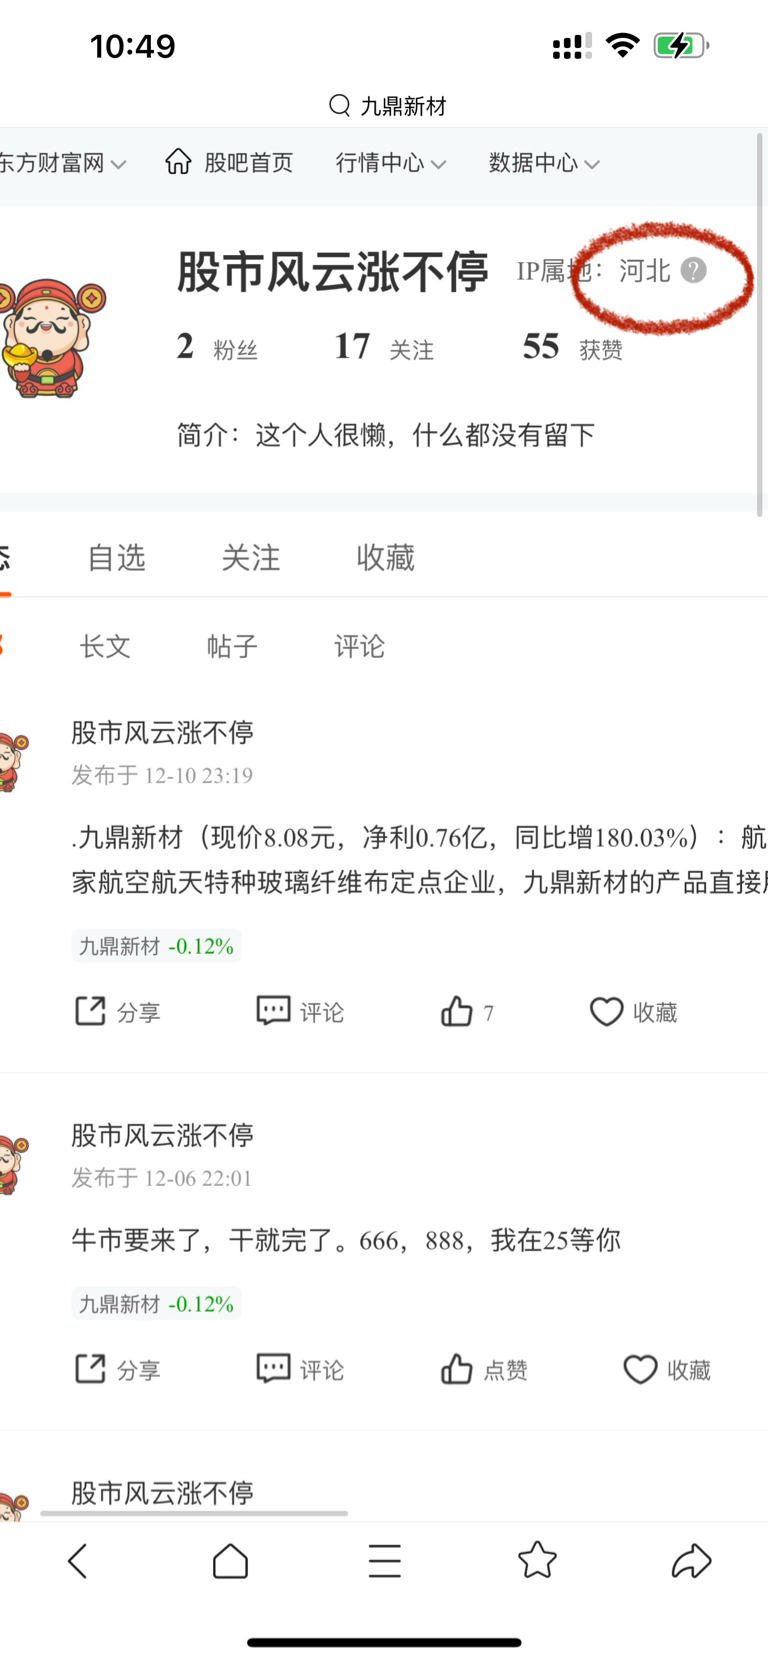
Task: Toggle 收藏 heart on second post
Action: (666, 1369)
